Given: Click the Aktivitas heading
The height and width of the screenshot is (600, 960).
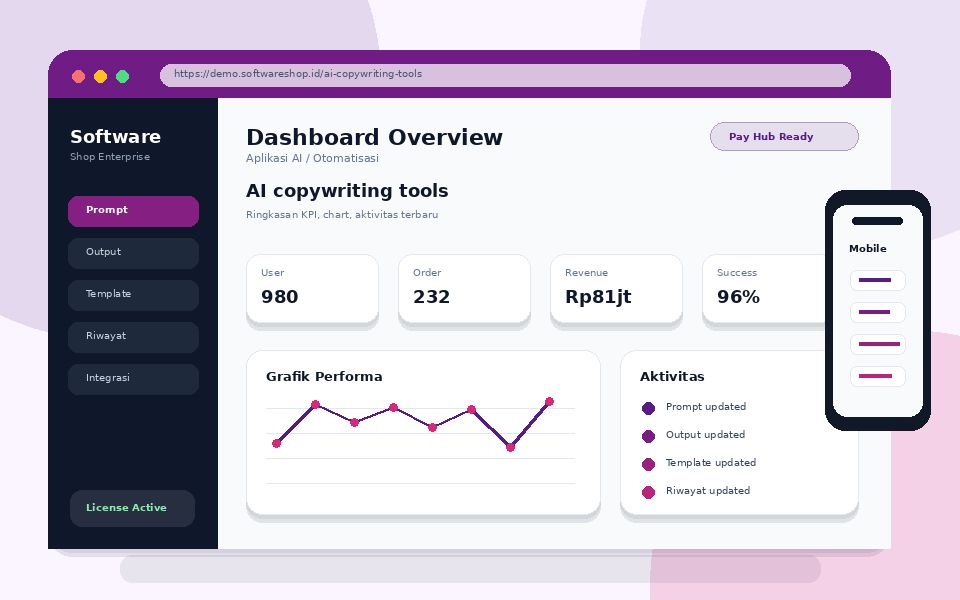Looking at the screenshot, I should (x=672, y=377).
